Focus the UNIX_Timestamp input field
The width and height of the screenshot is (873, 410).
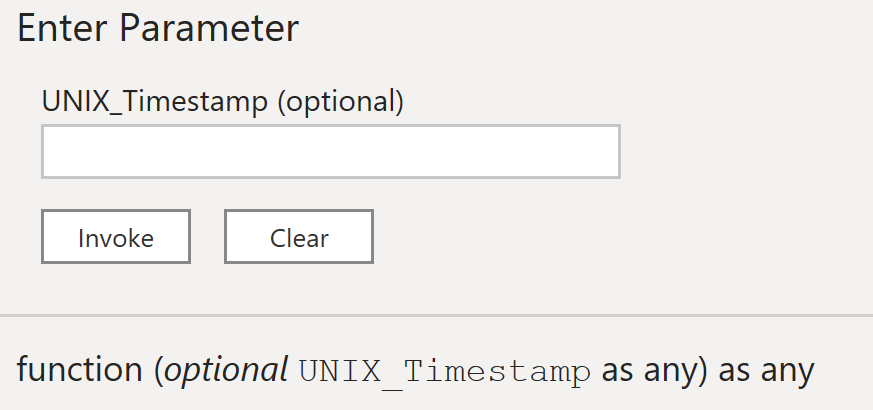331,152
